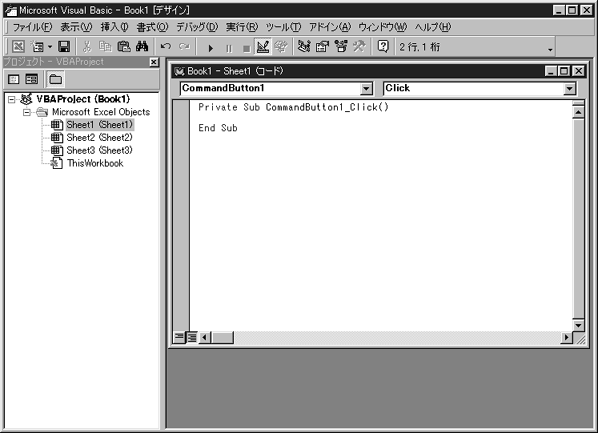Click the Reset stop icon
Viewport: 598px width, 433px height.
point(246,48)
